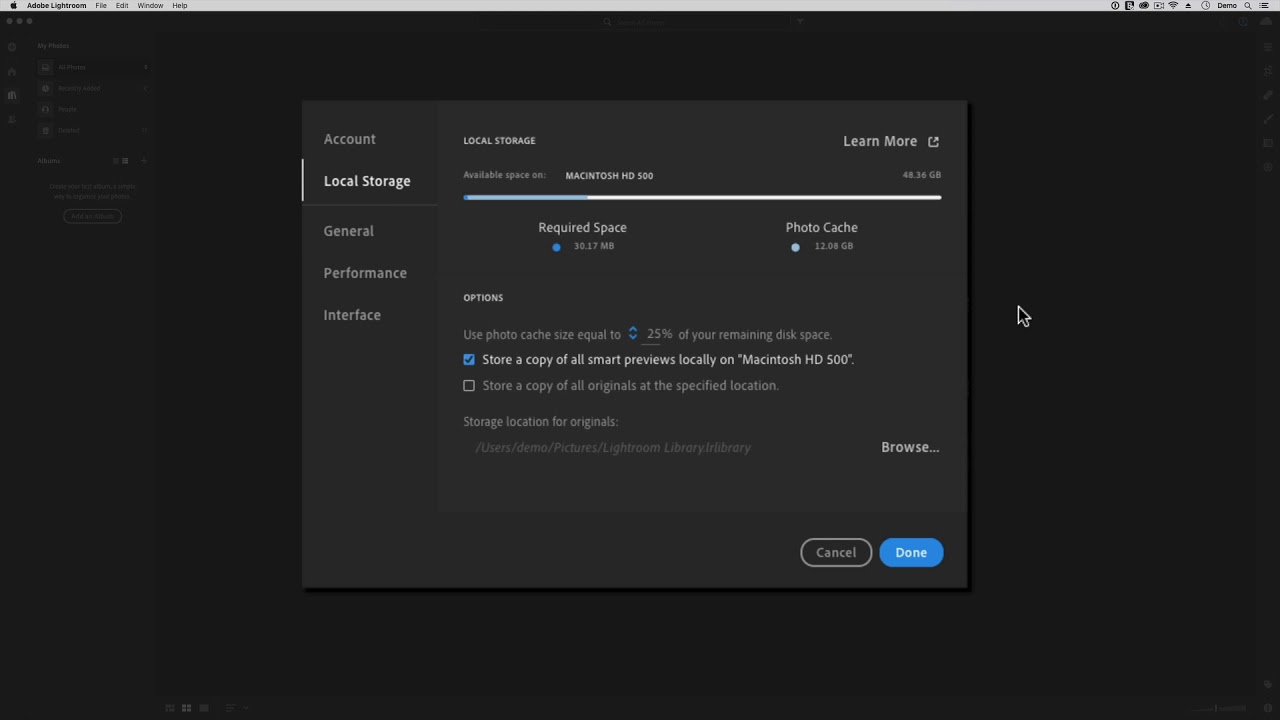Switch Albums panel to grid view icon
This screenshot has height=720, width=1280.
(125, 161)
